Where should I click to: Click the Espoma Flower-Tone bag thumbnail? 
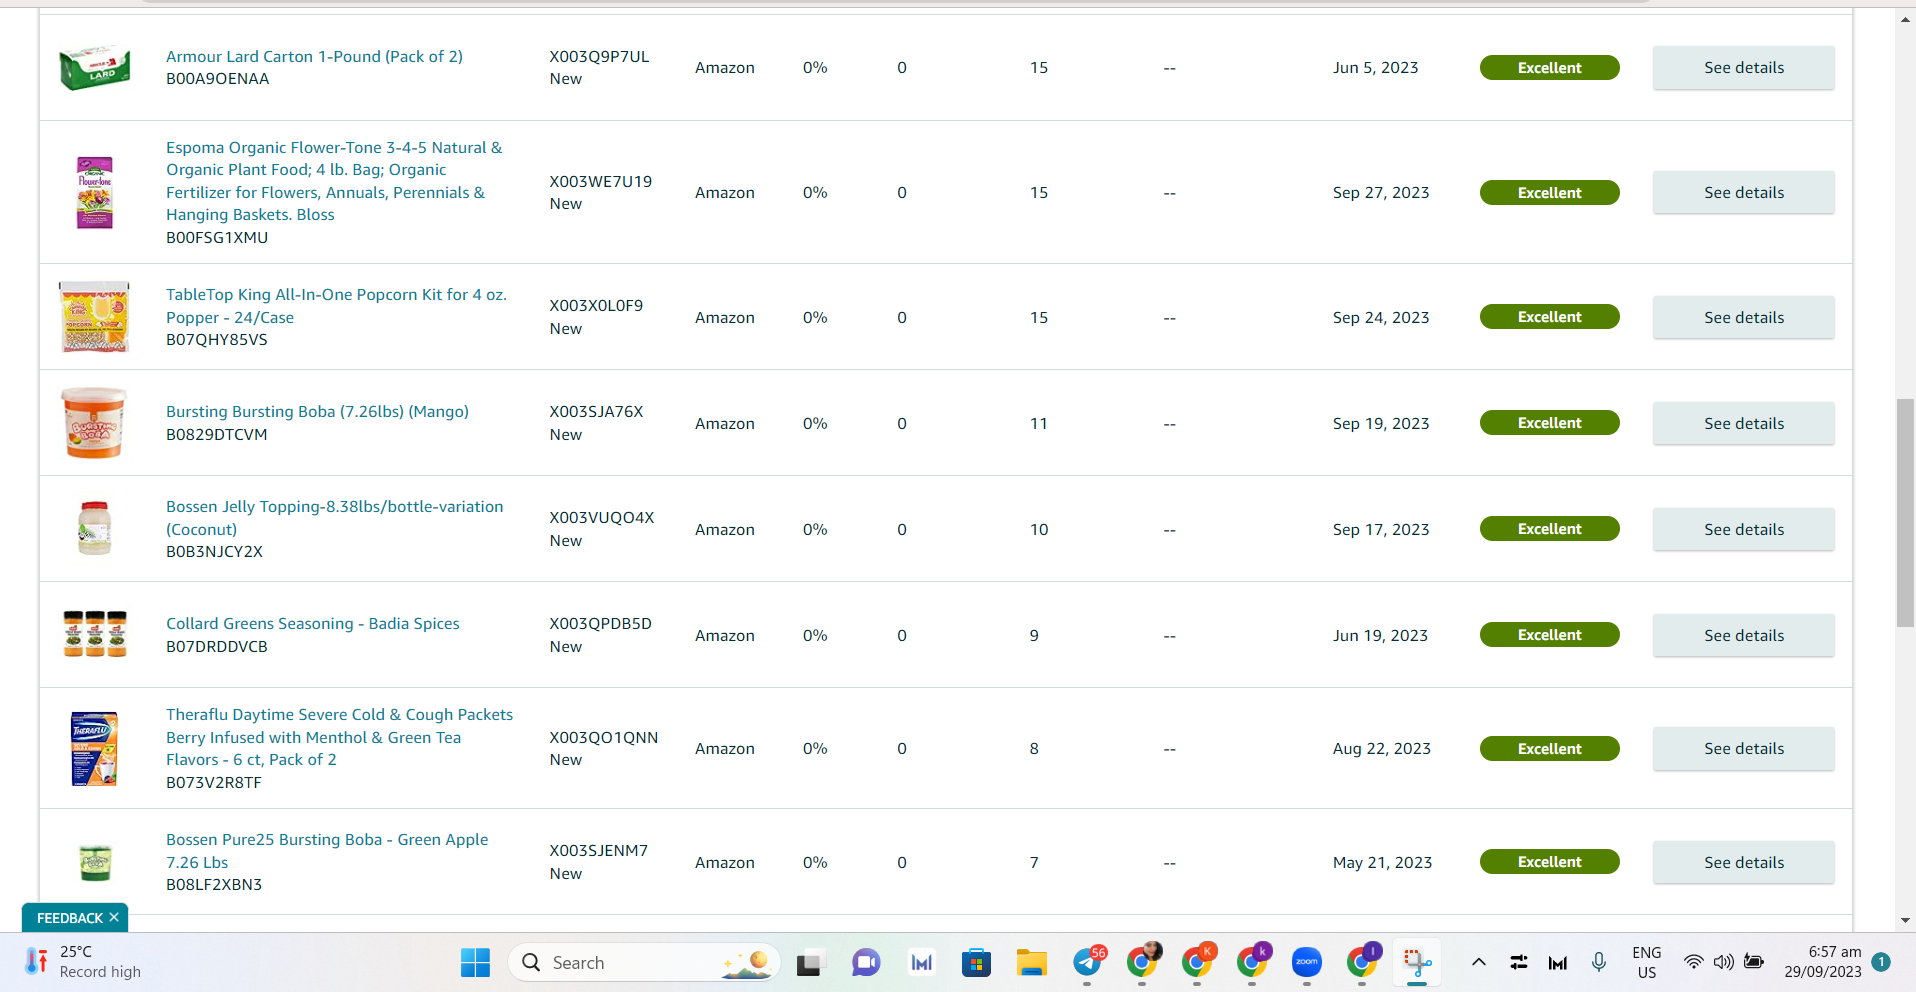95,192
